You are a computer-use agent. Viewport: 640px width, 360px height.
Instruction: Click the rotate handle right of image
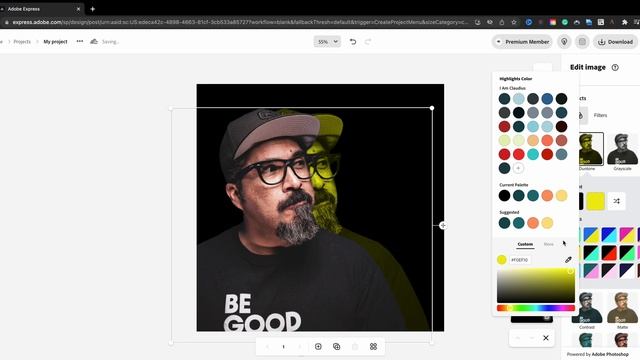[443, 225]
